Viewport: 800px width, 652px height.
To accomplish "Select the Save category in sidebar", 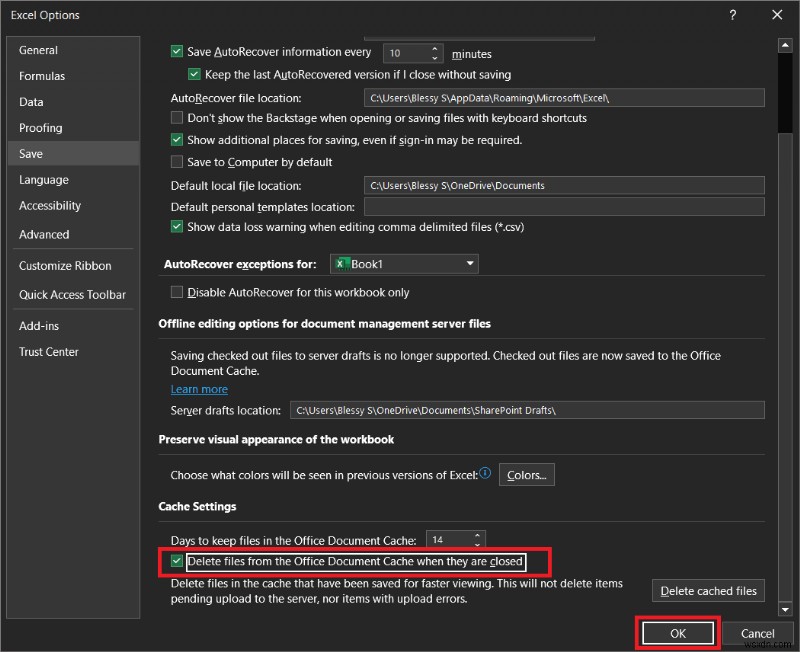I will pyautogui.click(x=74, y=154).
